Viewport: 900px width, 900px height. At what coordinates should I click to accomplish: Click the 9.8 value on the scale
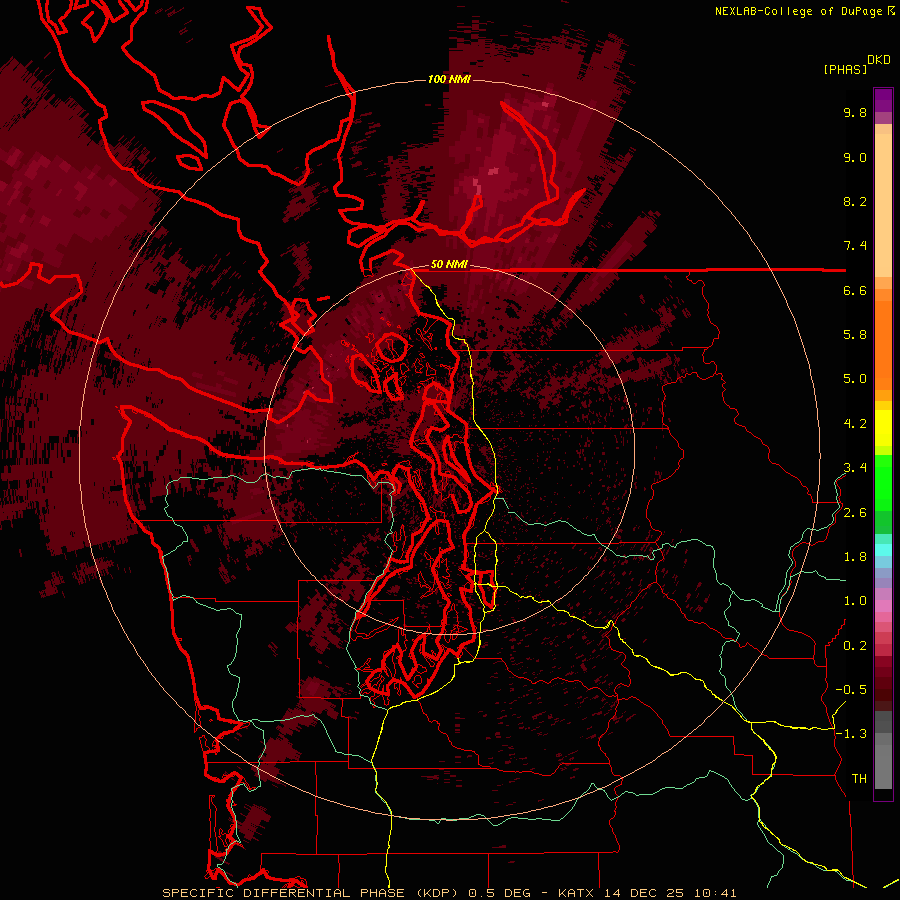point(855,112)
